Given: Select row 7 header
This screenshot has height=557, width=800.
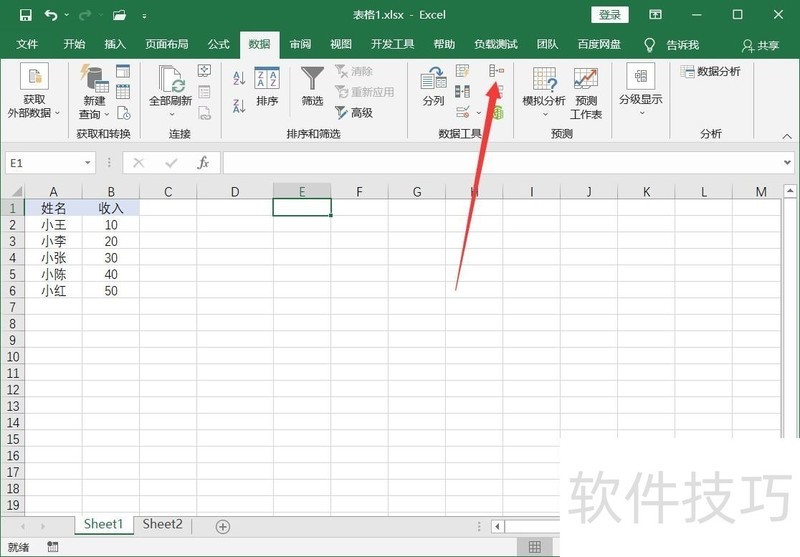Looking at the screenshot, I should tap(12, 307).
